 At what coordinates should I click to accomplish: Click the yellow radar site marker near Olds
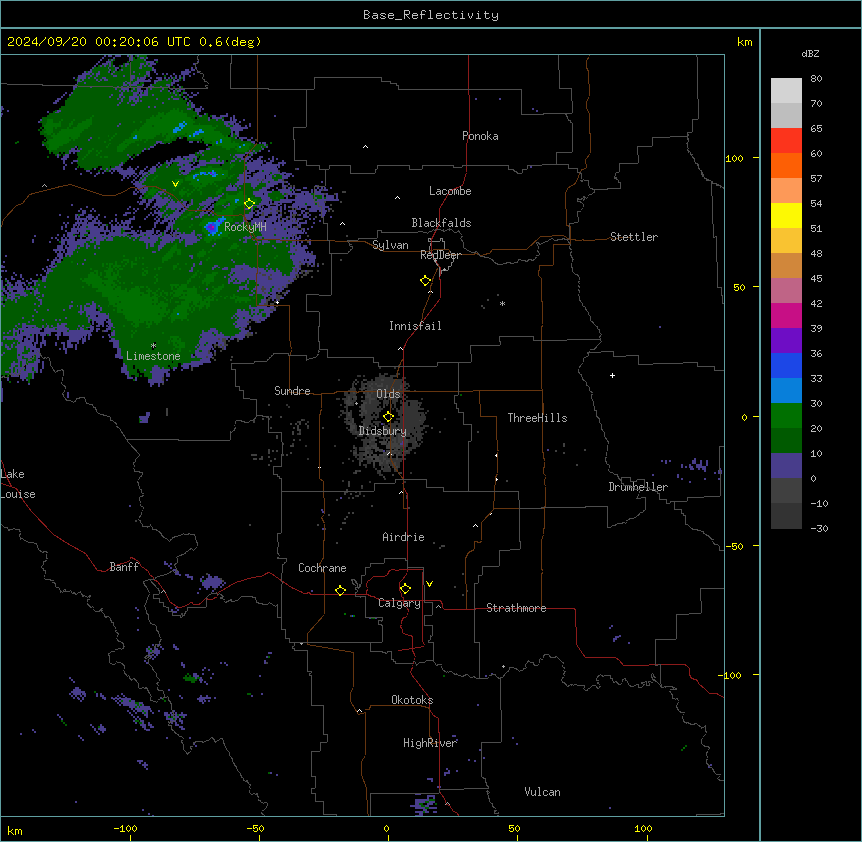click(388, 416)
